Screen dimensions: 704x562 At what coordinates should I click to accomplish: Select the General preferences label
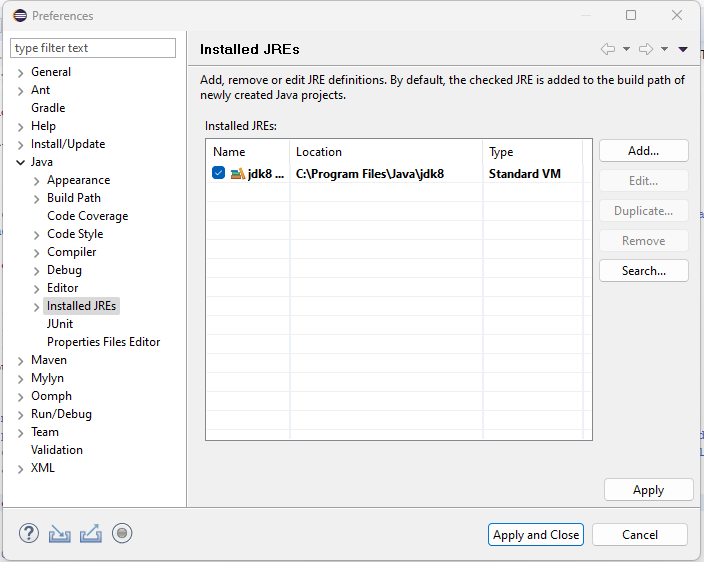(51, 72)
